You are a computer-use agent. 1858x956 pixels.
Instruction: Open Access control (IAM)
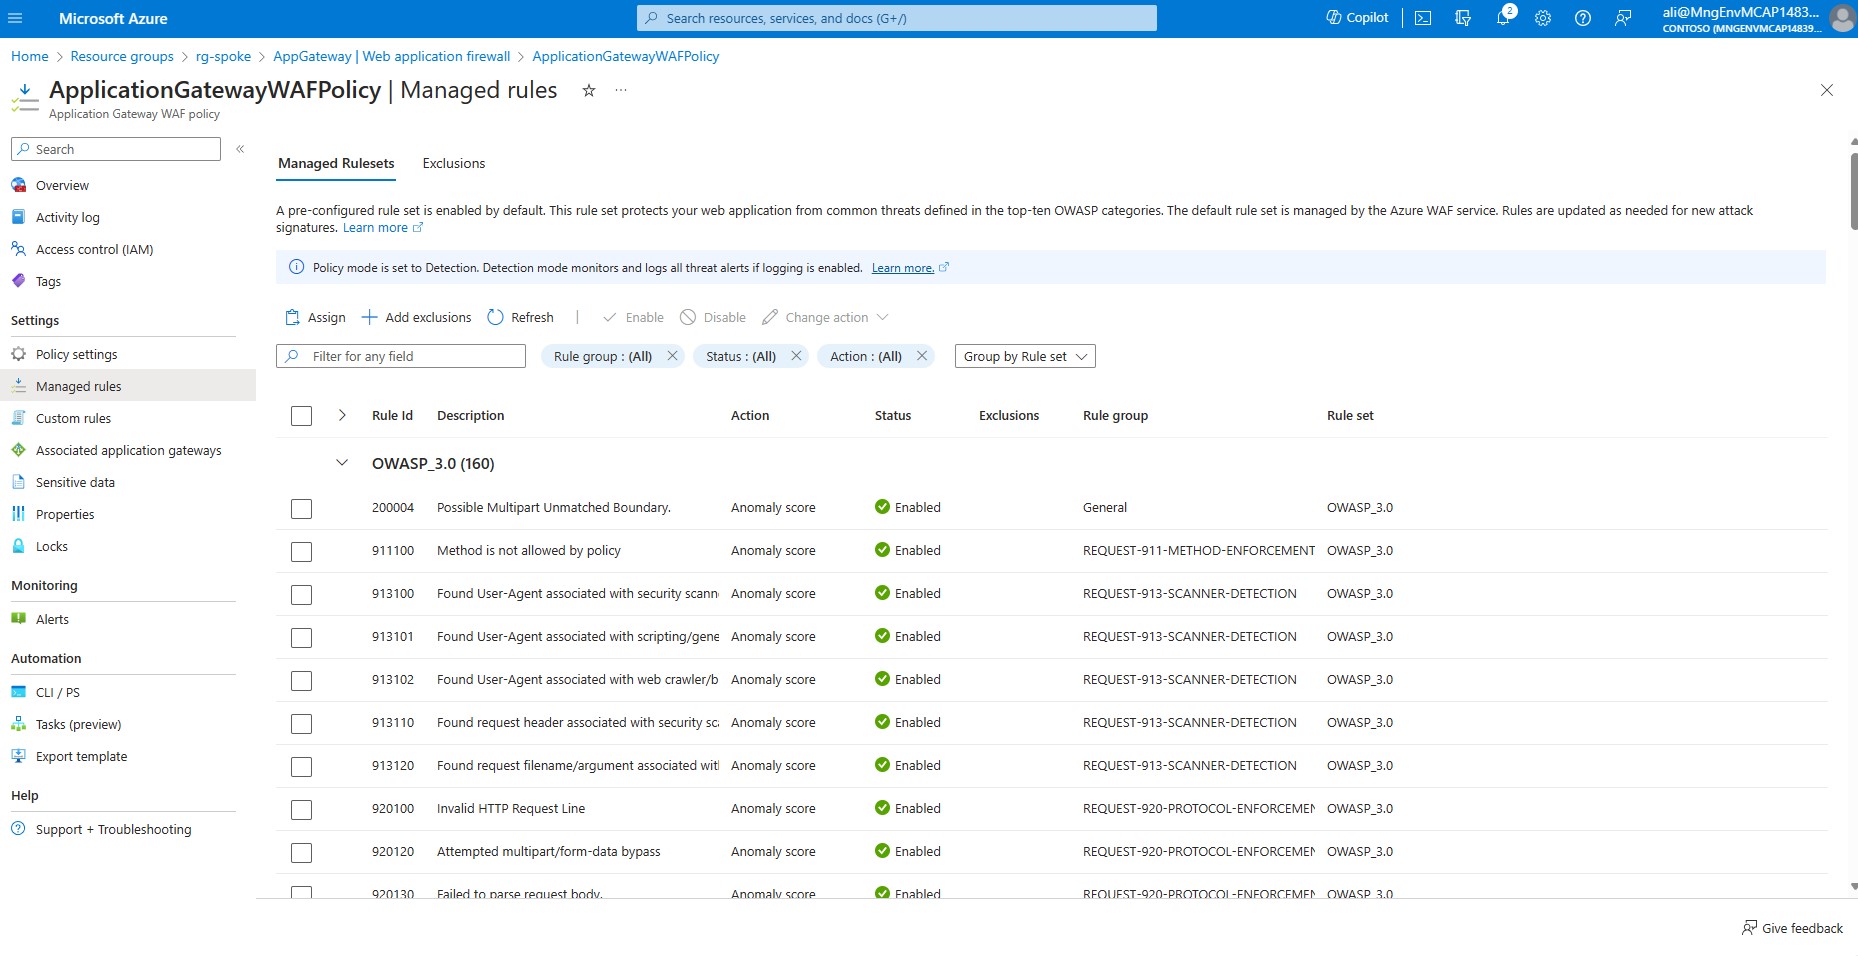tap(94, 249)
